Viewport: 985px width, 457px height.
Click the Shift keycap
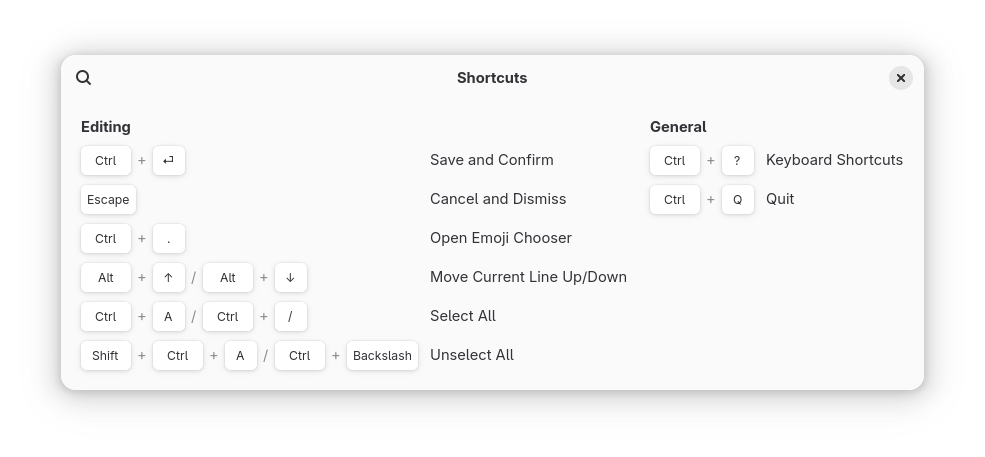(106, 355)
